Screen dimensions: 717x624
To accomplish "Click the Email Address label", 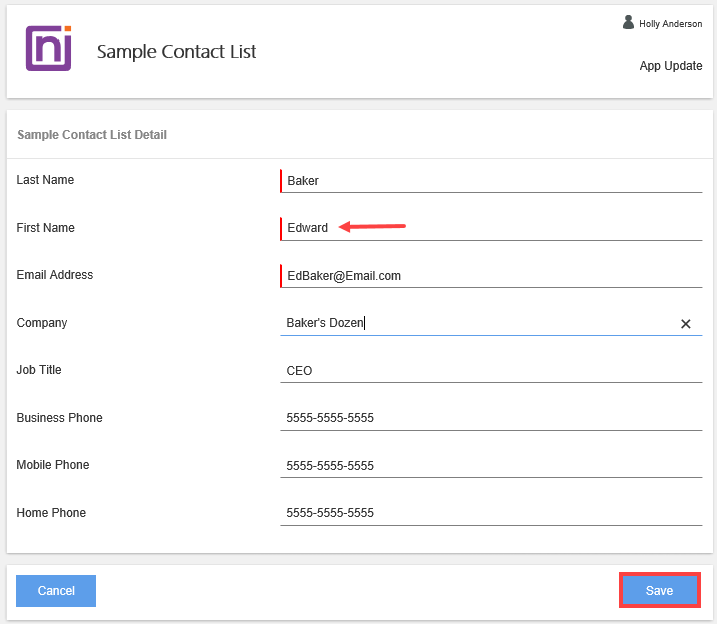I will pos(55,275).
